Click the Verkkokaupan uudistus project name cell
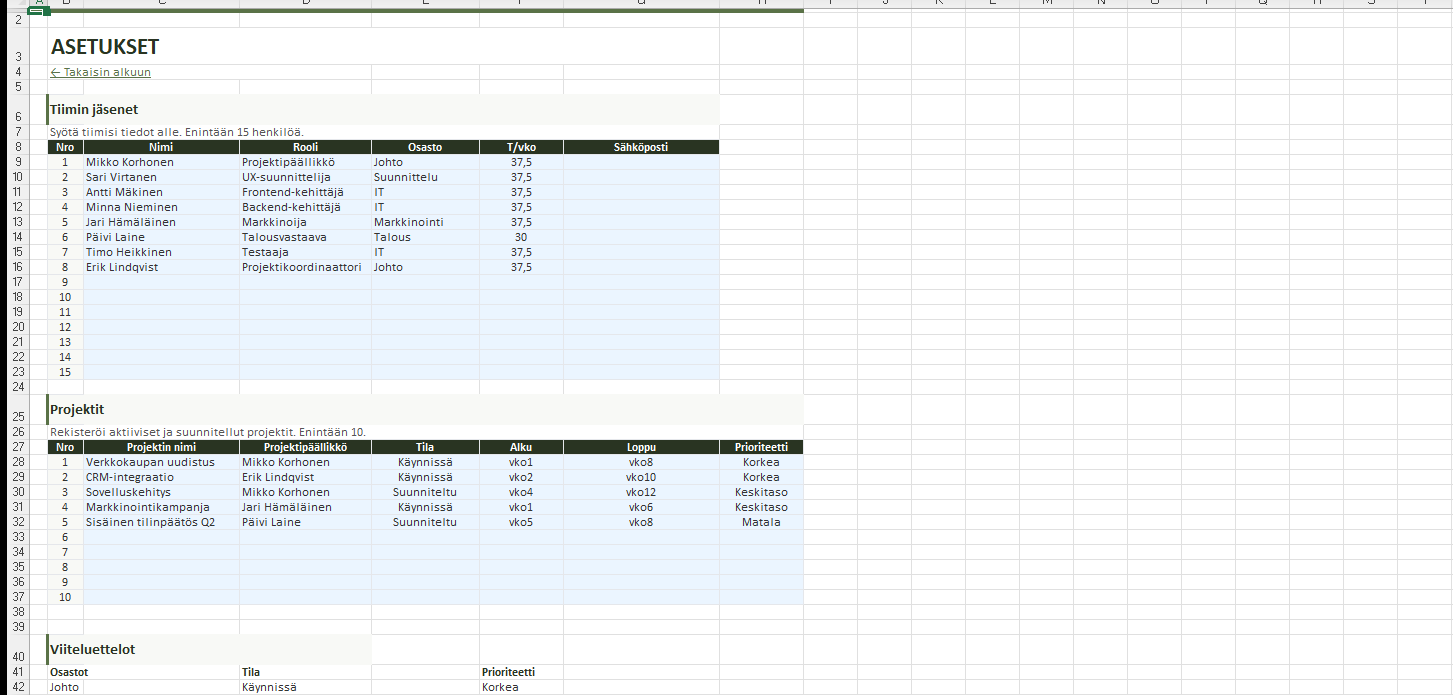The image size is (1453, 695). (150, 462)
